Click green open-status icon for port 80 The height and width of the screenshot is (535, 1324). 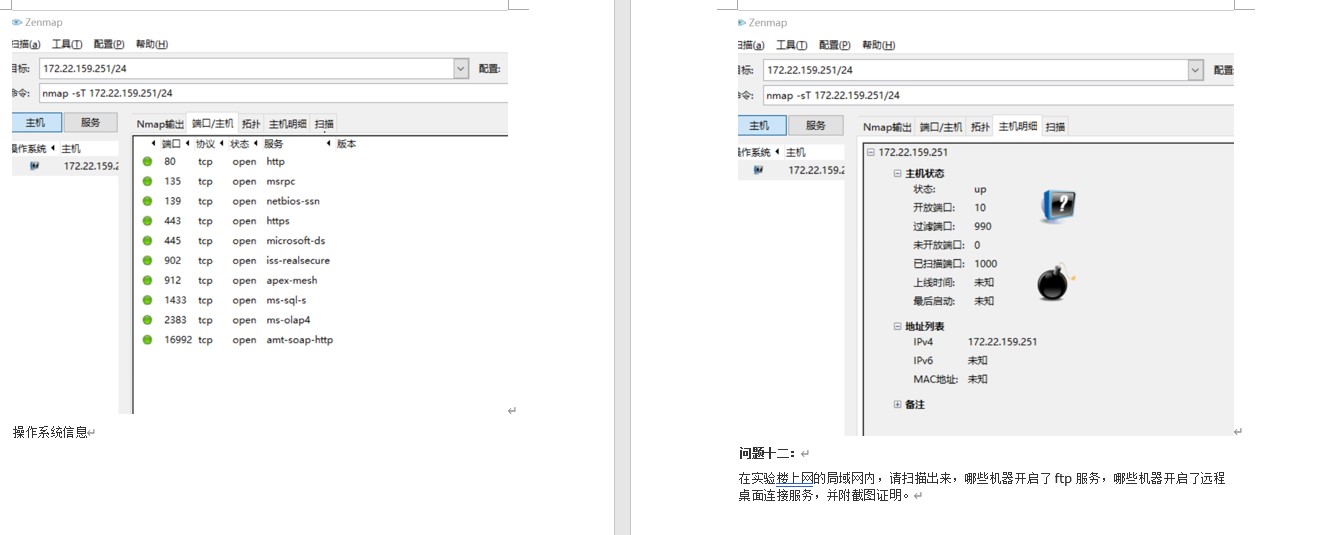click(x=147, y=161)
